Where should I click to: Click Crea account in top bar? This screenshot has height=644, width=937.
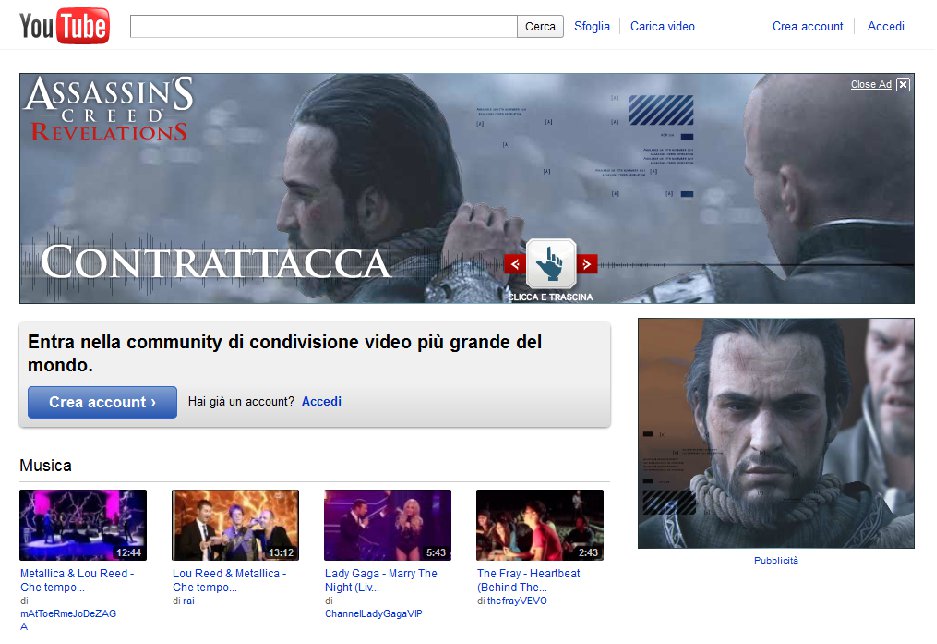click(x=807, y=26)
